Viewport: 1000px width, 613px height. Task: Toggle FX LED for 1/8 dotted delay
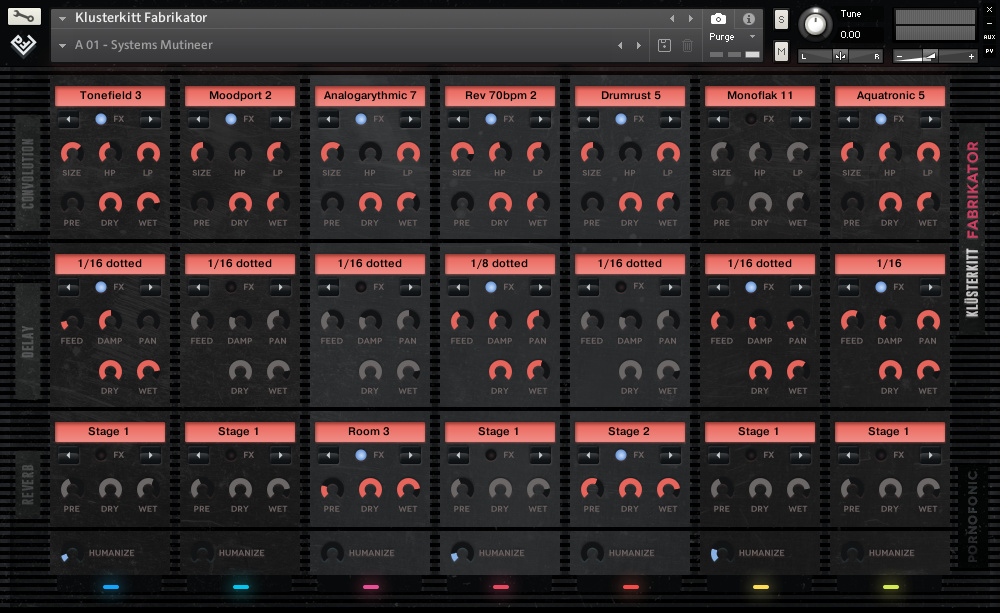pyautogui.click(x=490, y=288)
